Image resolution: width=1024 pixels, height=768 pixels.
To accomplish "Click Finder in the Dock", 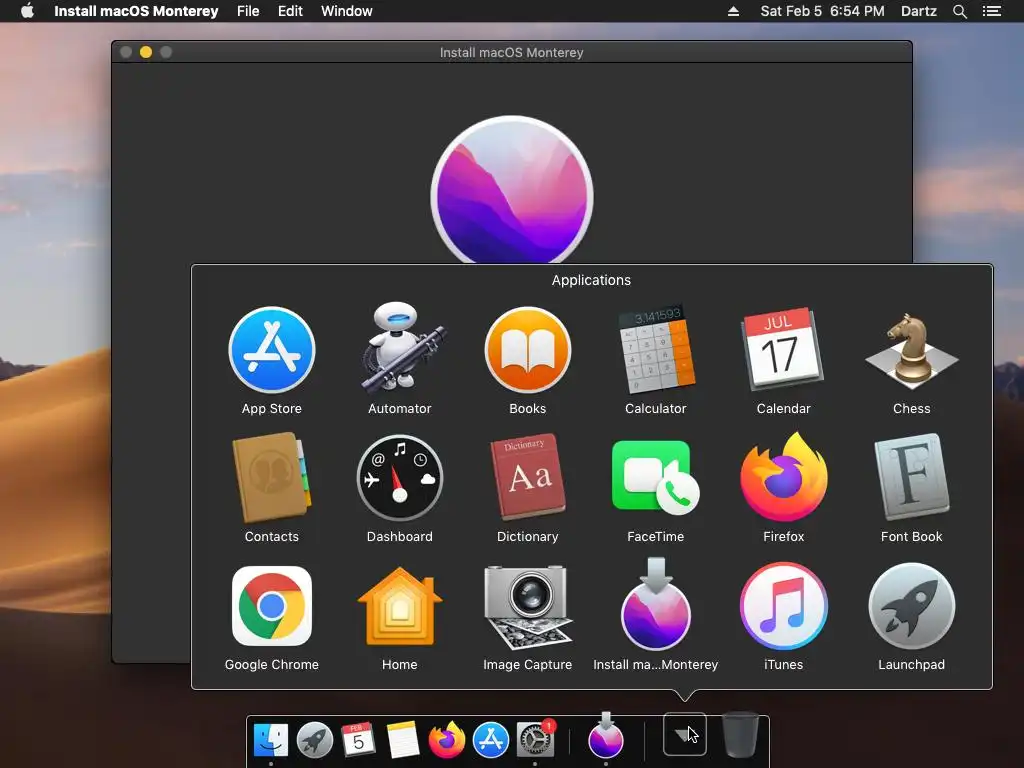I will [270, 740].
